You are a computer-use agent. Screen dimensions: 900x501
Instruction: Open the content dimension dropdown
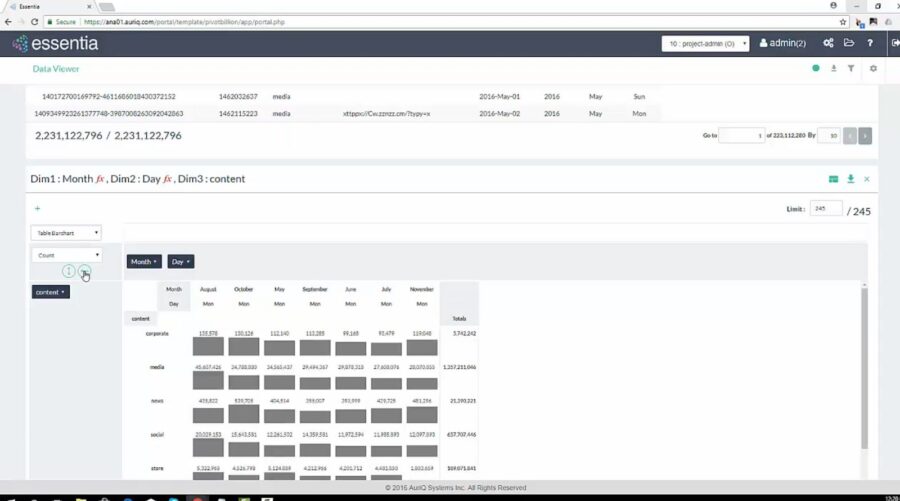tap(51, 292)
